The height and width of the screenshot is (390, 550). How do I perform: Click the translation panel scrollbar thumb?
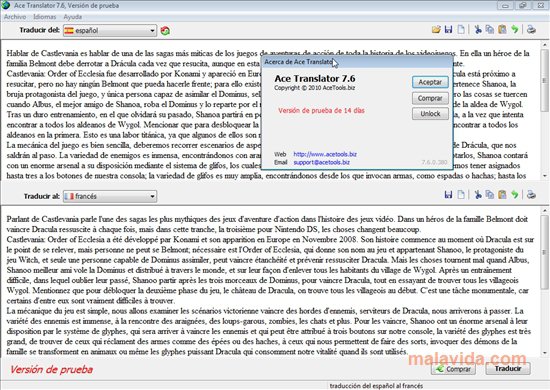click(x=544, y=252)
